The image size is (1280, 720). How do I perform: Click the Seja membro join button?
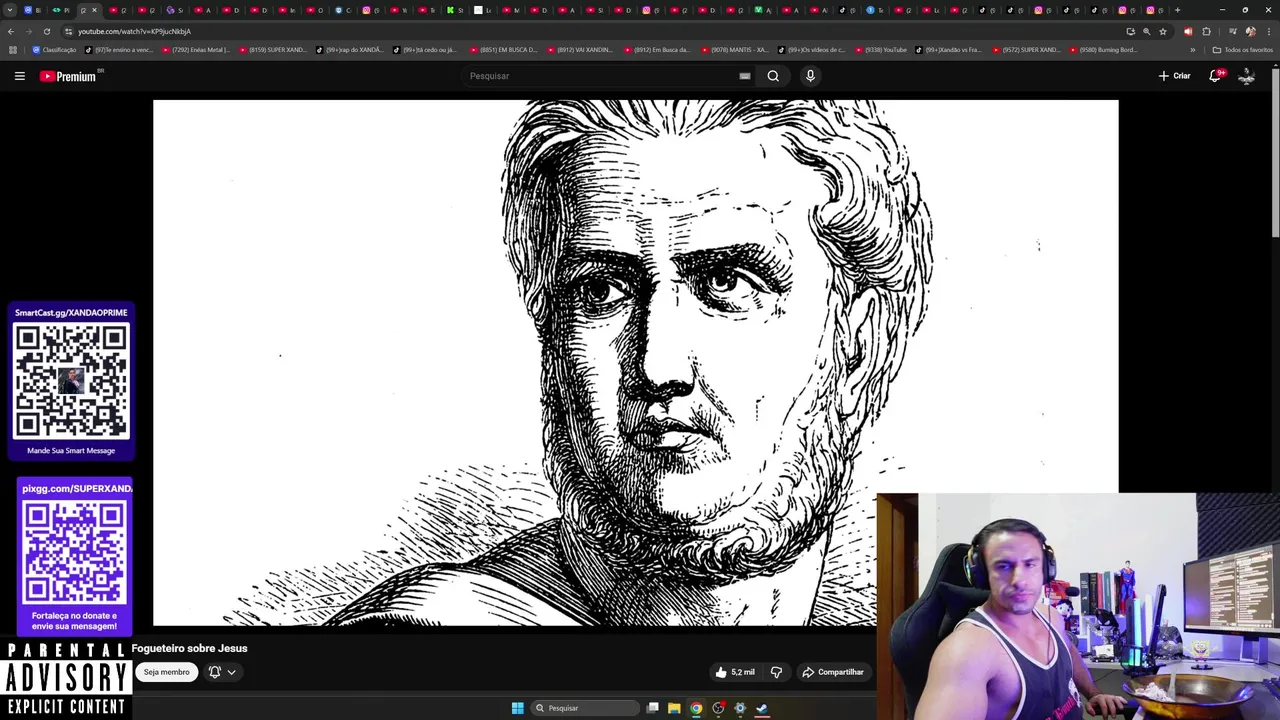point(166,672)
